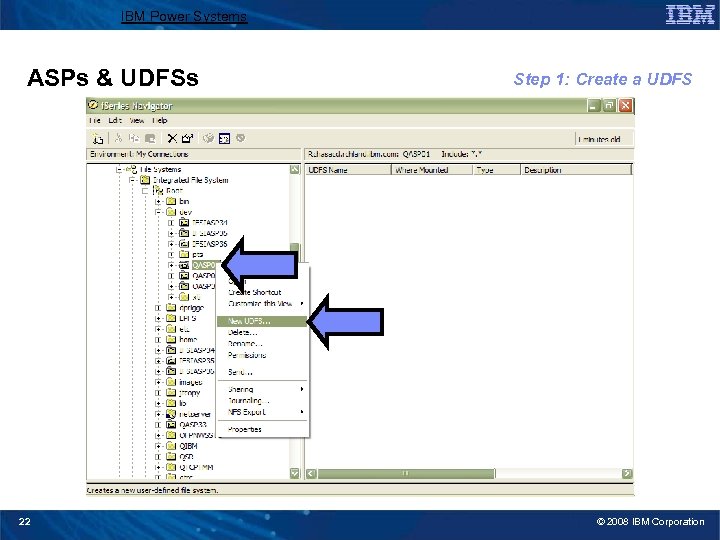
Task: Open the Customize this View submenu
Action: pyautogui.click(x=262, y=304)
